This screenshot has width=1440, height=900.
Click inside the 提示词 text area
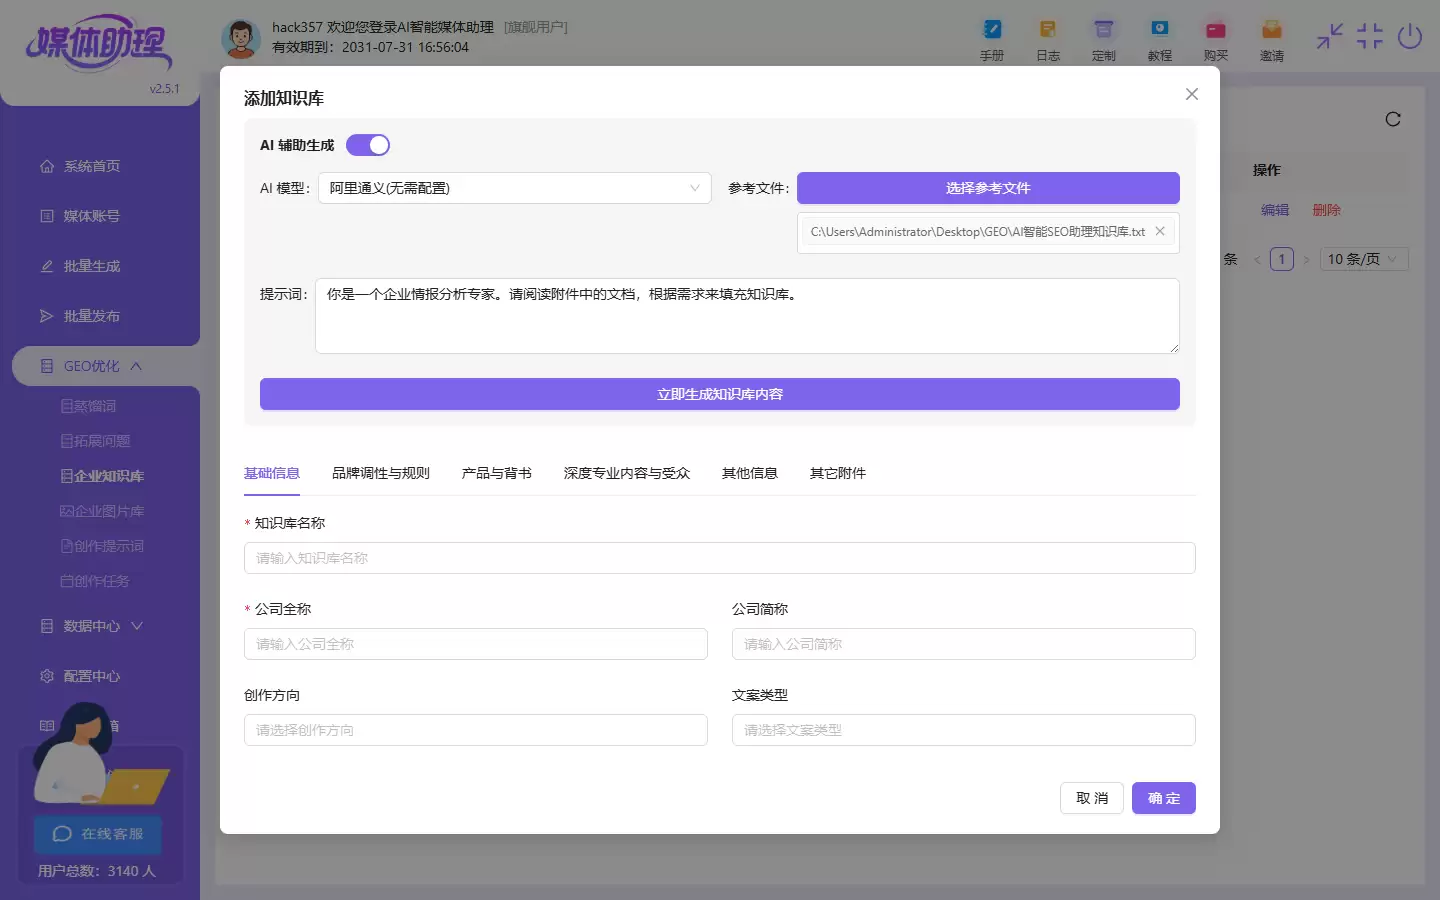(747, 316)
